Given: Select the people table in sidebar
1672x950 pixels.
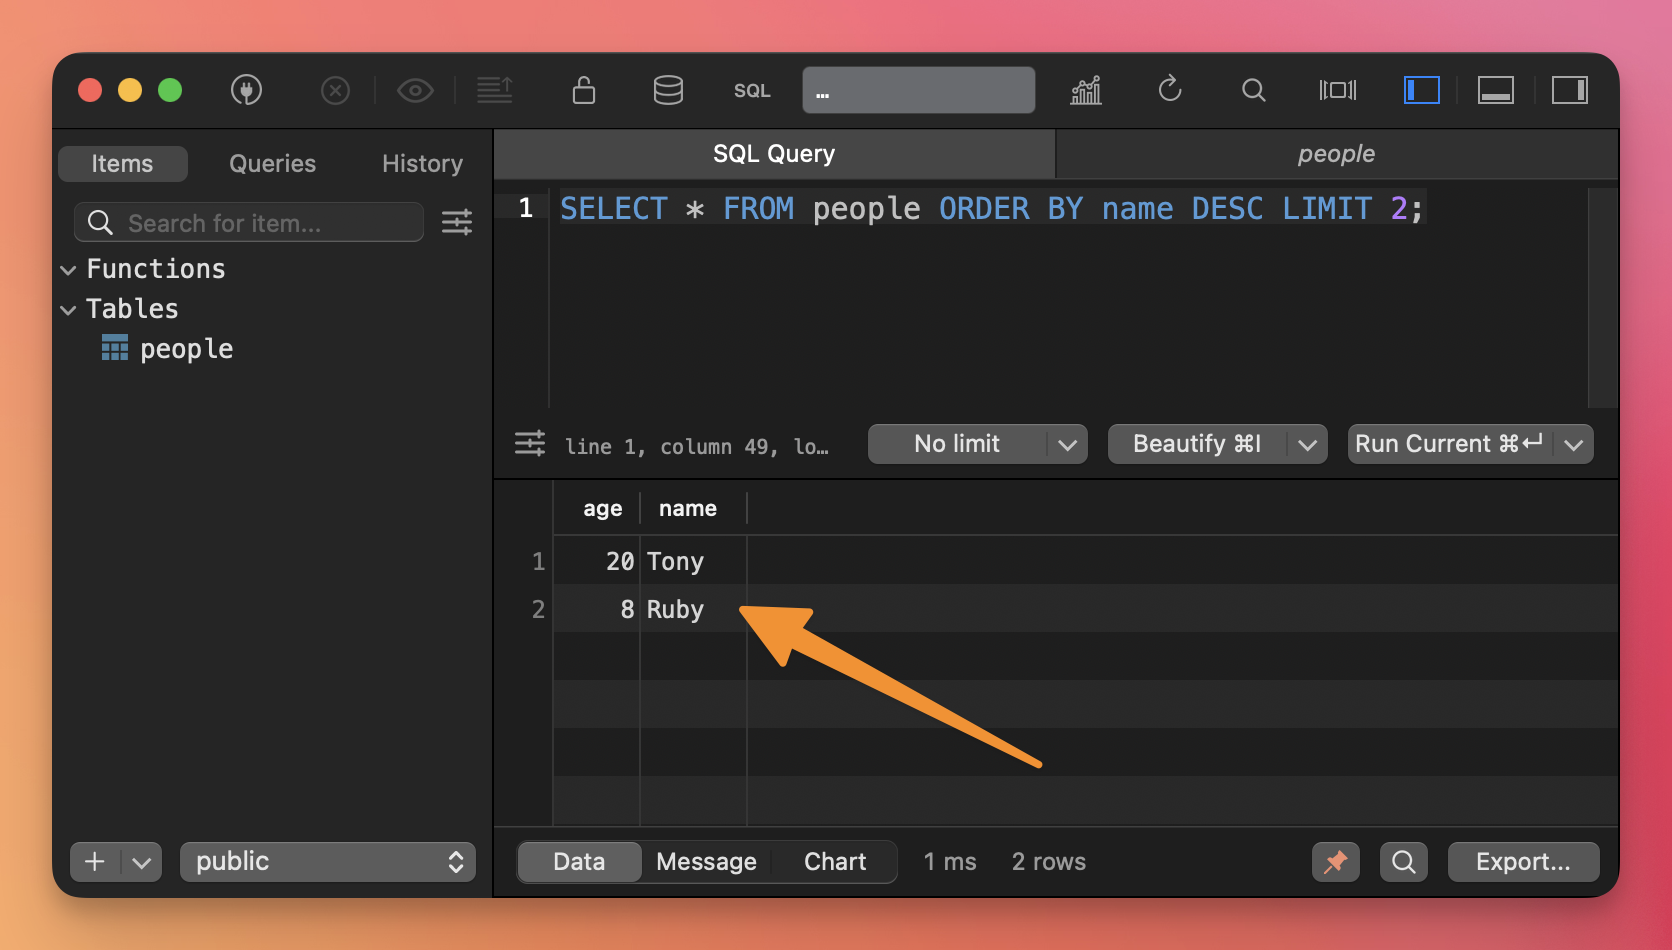Looking at the screenshot, I should coord(186,349).
